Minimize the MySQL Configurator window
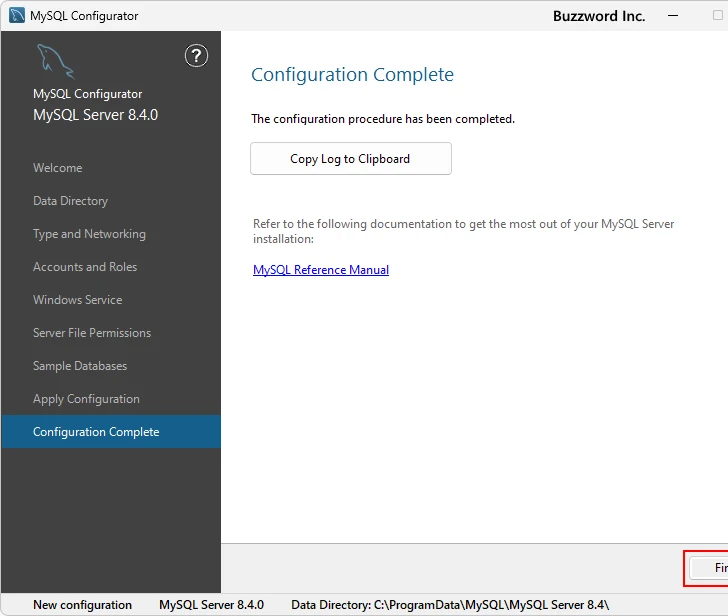Screen dimensions: 728x616 (x=673, y=15)
